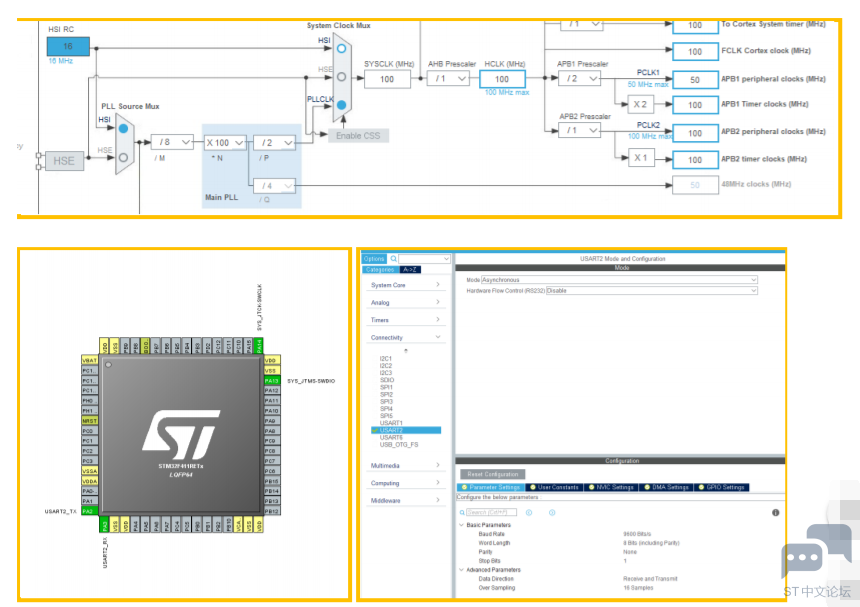
Task: Select USART2 in the Connectivity list
Action: (406, 430)
